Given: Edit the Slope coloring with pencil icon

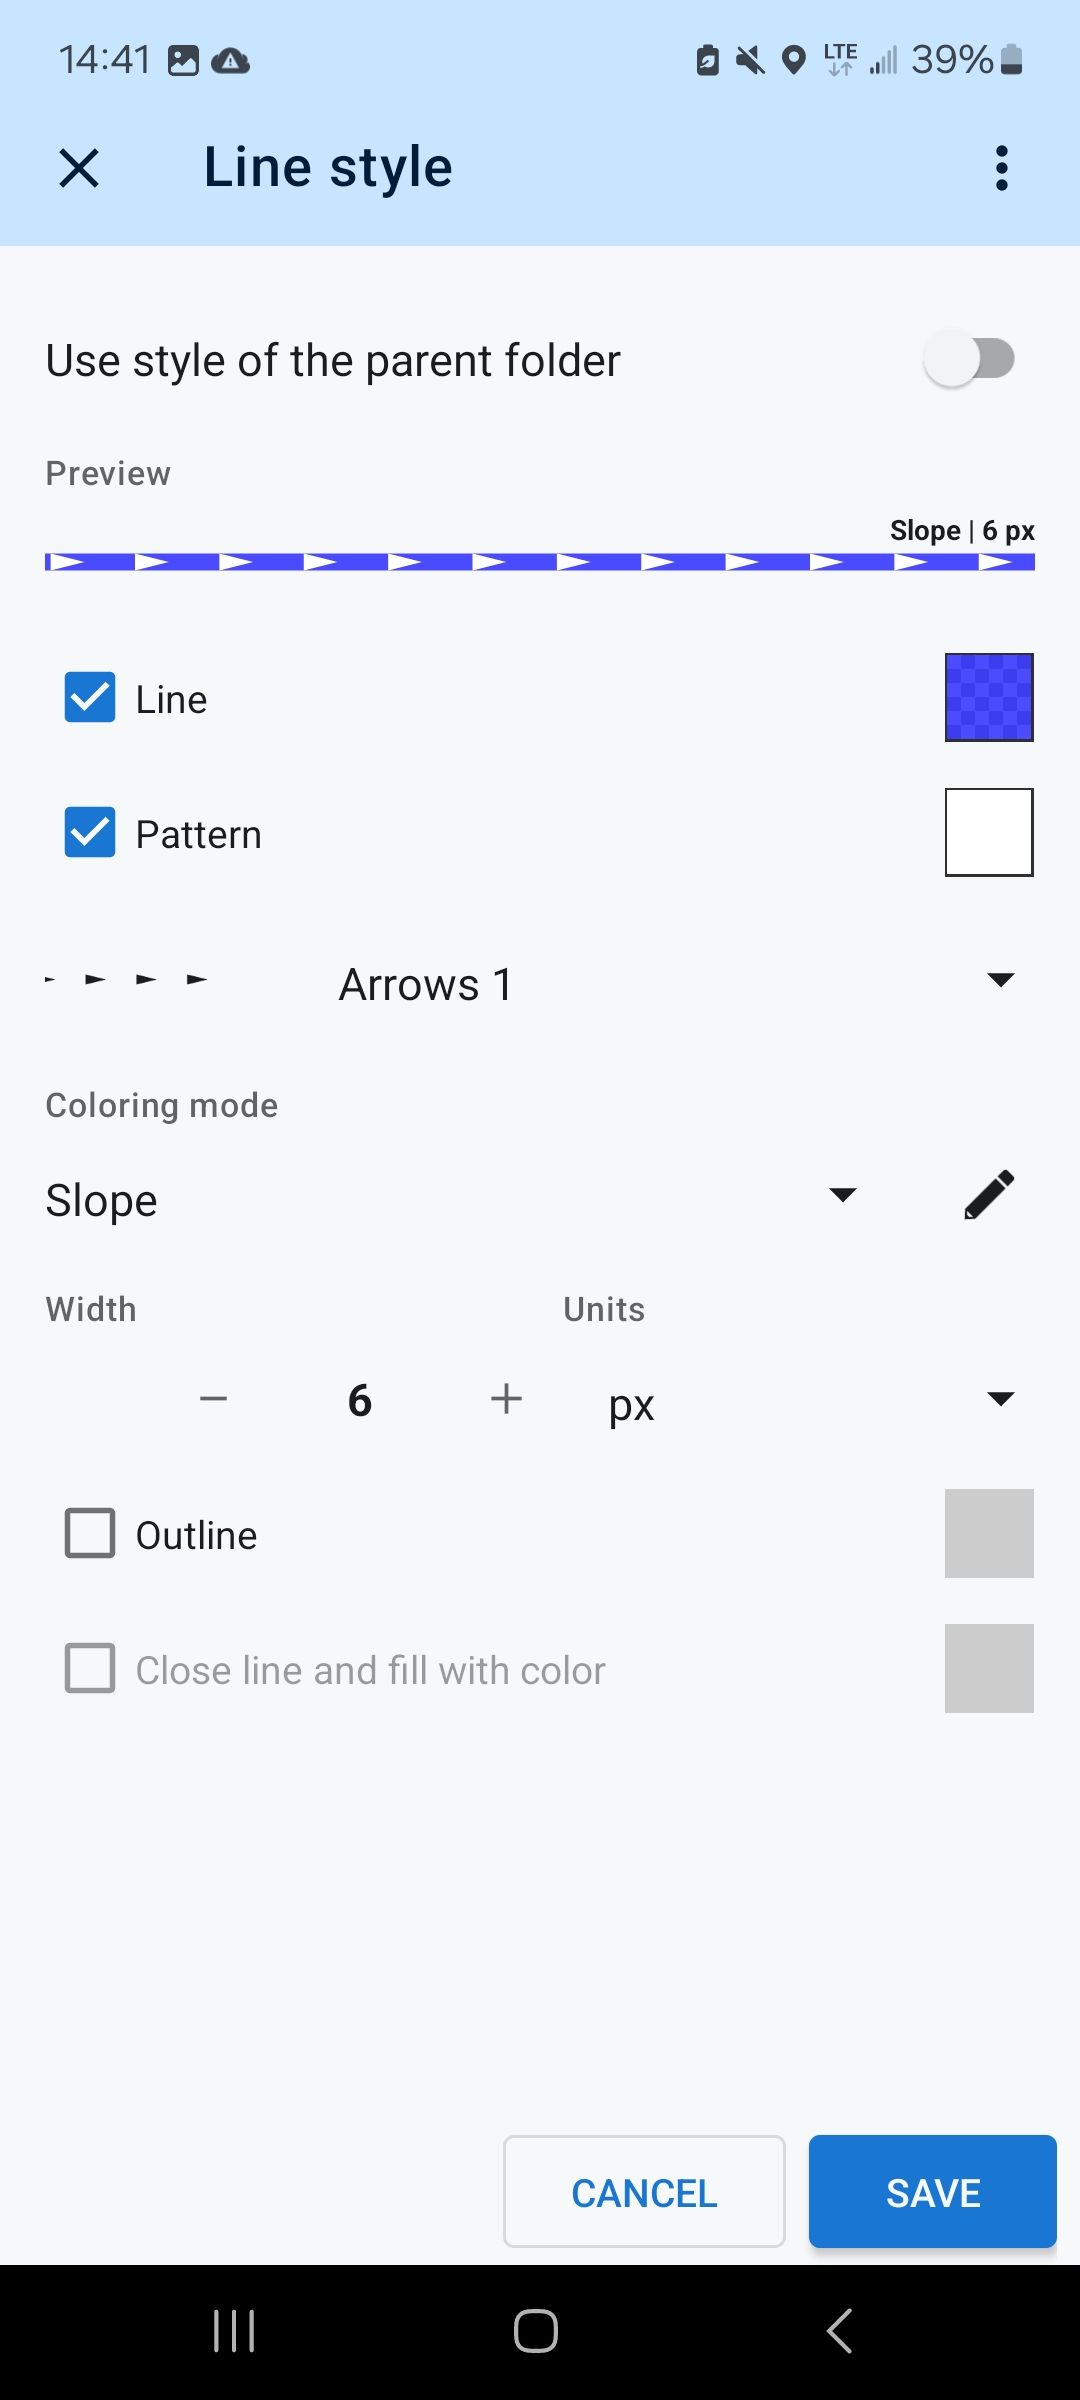Looking at the screenshot, I should [x=989, y=1195].
